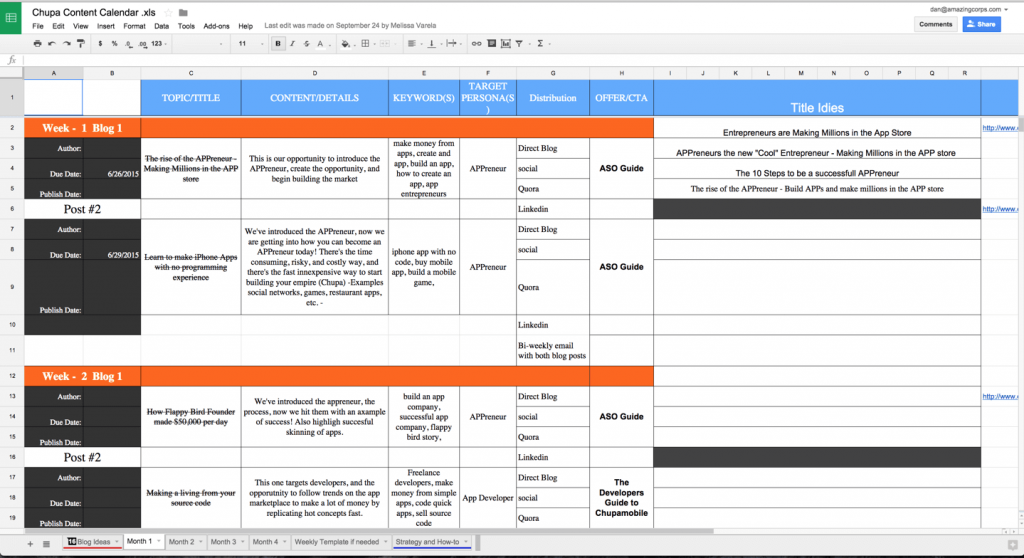Open the hyperlink in the Post #2 row 6
This screenshot has height=558, width=1024.
[x=999, y=209]
